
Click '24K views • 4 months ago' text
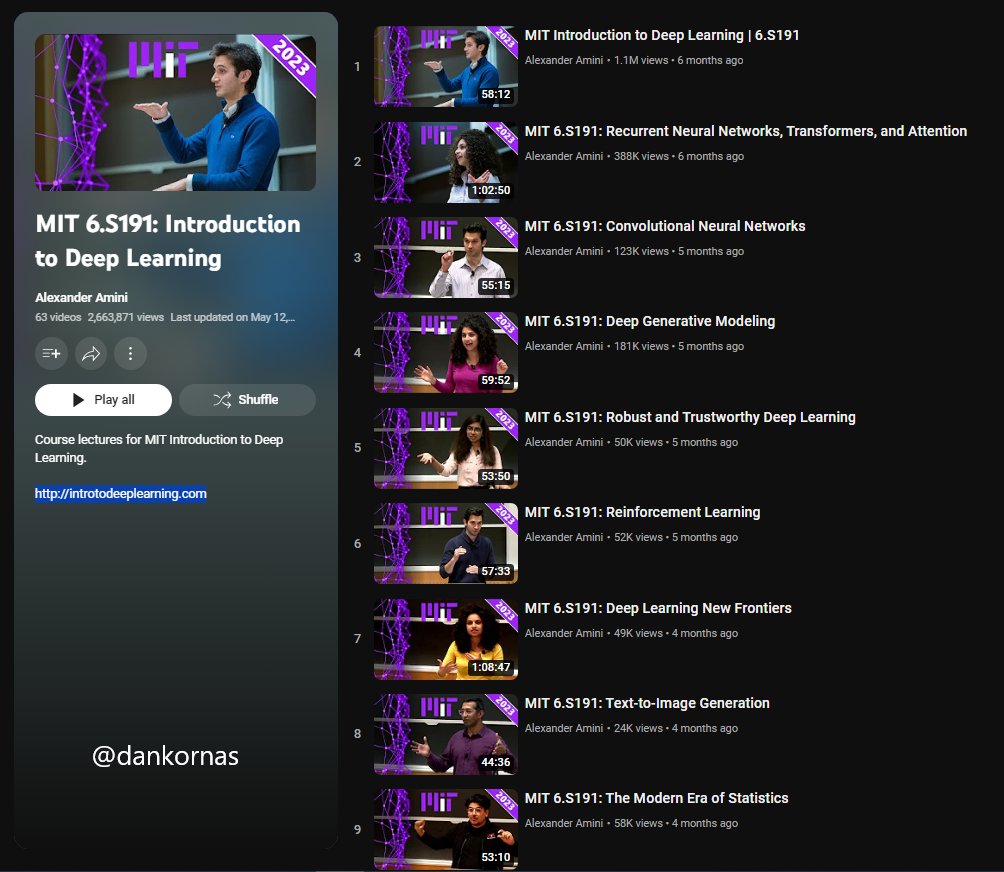pyautogui.click(x=676, y=728)
